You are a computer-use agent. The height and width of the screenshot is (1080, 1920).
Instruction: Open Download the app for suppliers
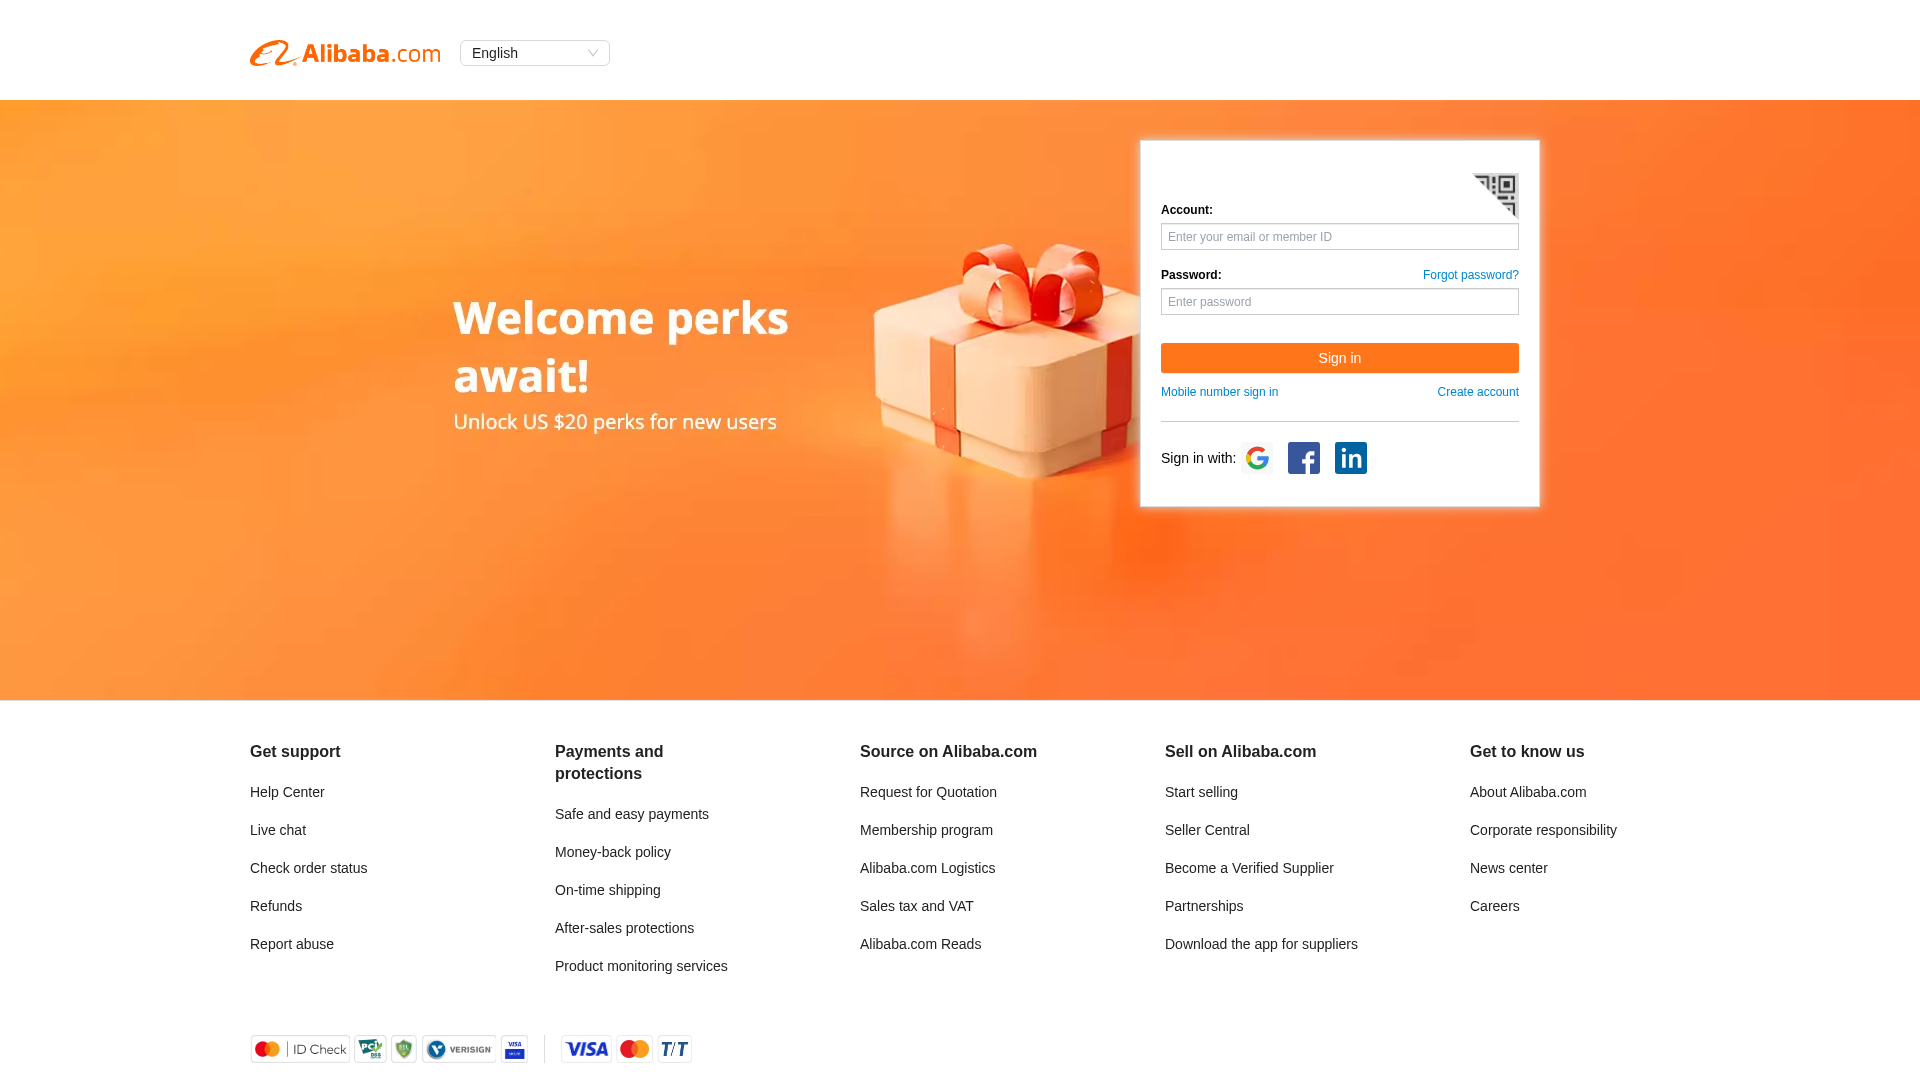[1261, 944]
